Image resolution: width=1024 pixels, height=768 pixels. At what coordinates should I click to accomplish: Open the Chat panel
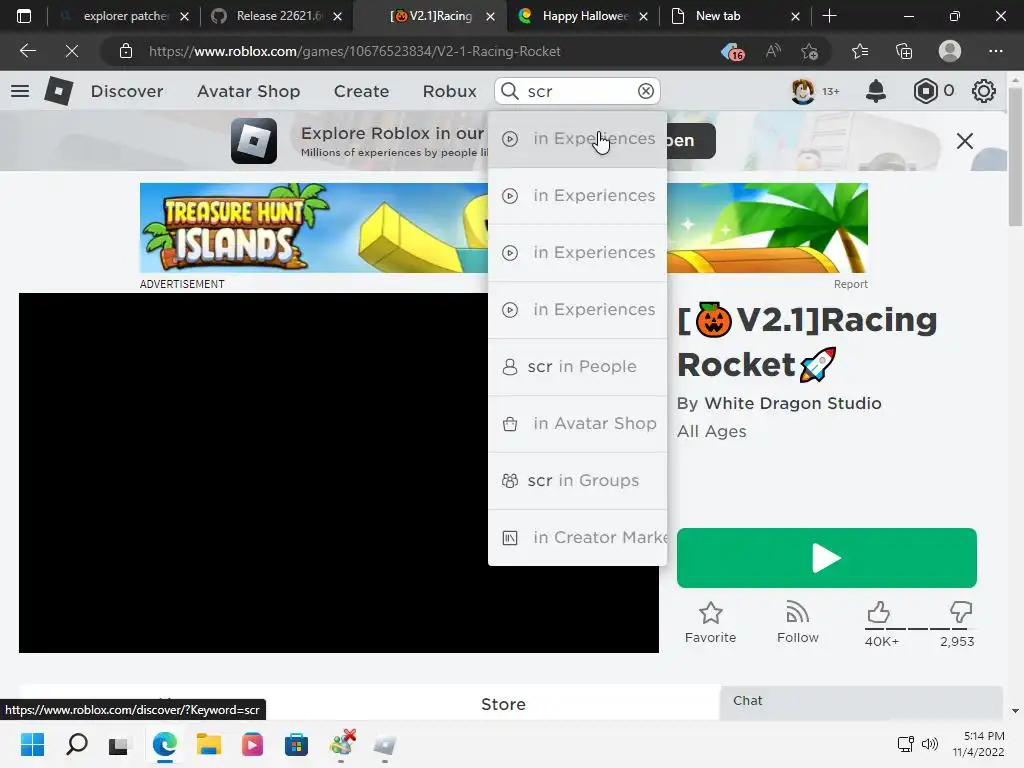click(861, 702)
